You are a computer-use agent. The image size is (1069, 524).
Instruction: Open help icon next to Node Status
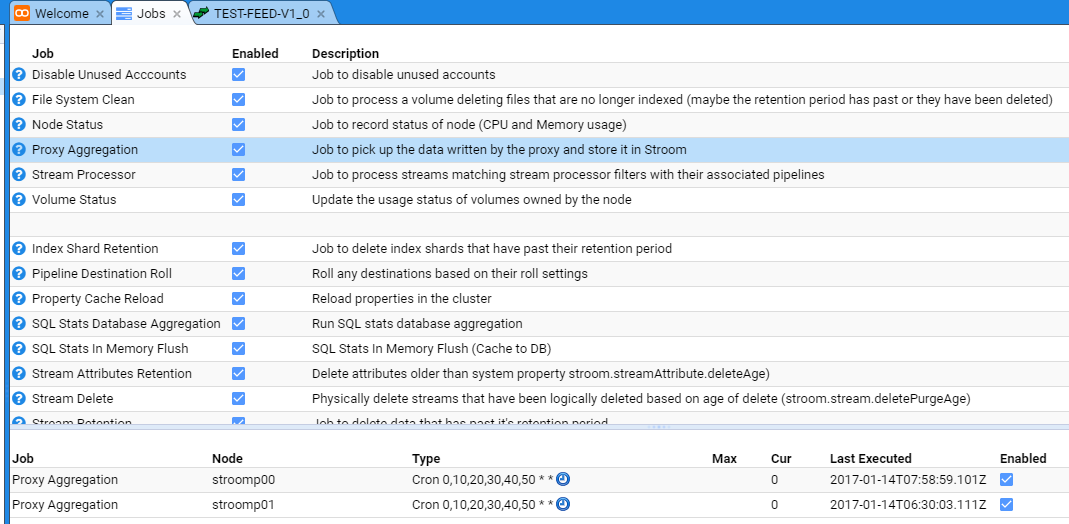[18, 125]
